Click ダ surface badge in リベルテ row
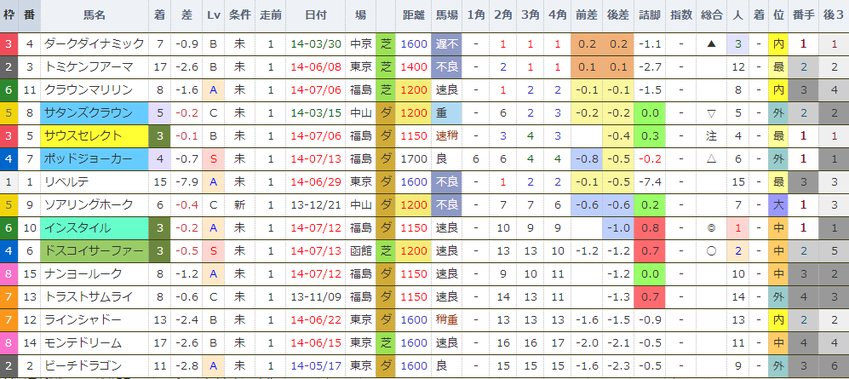 coord(387,182)
